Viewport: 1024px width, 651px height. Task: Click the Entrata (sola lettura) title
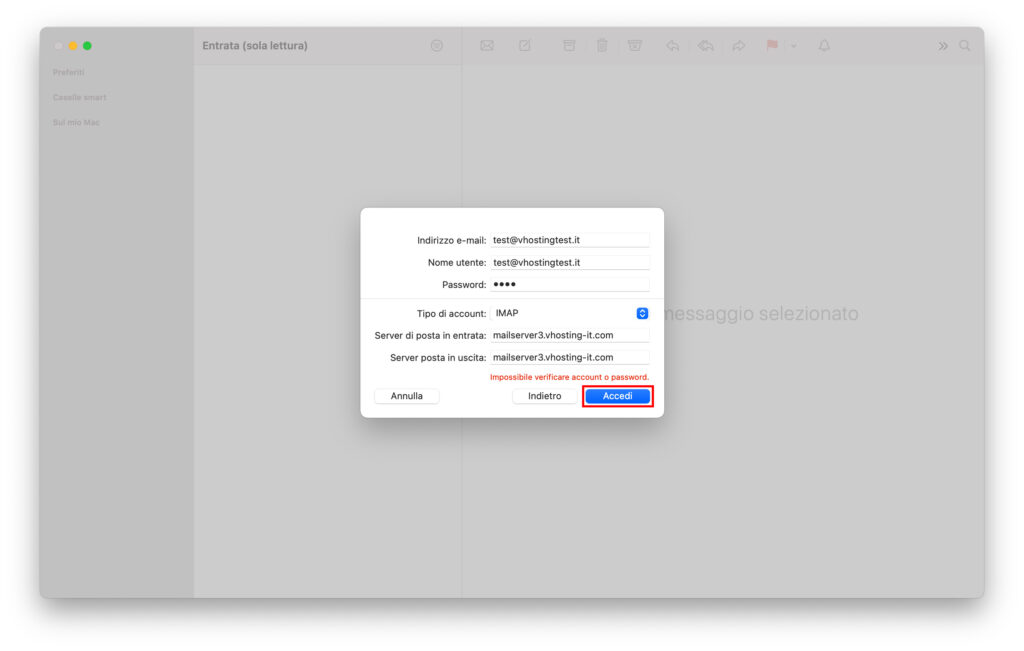255,46
